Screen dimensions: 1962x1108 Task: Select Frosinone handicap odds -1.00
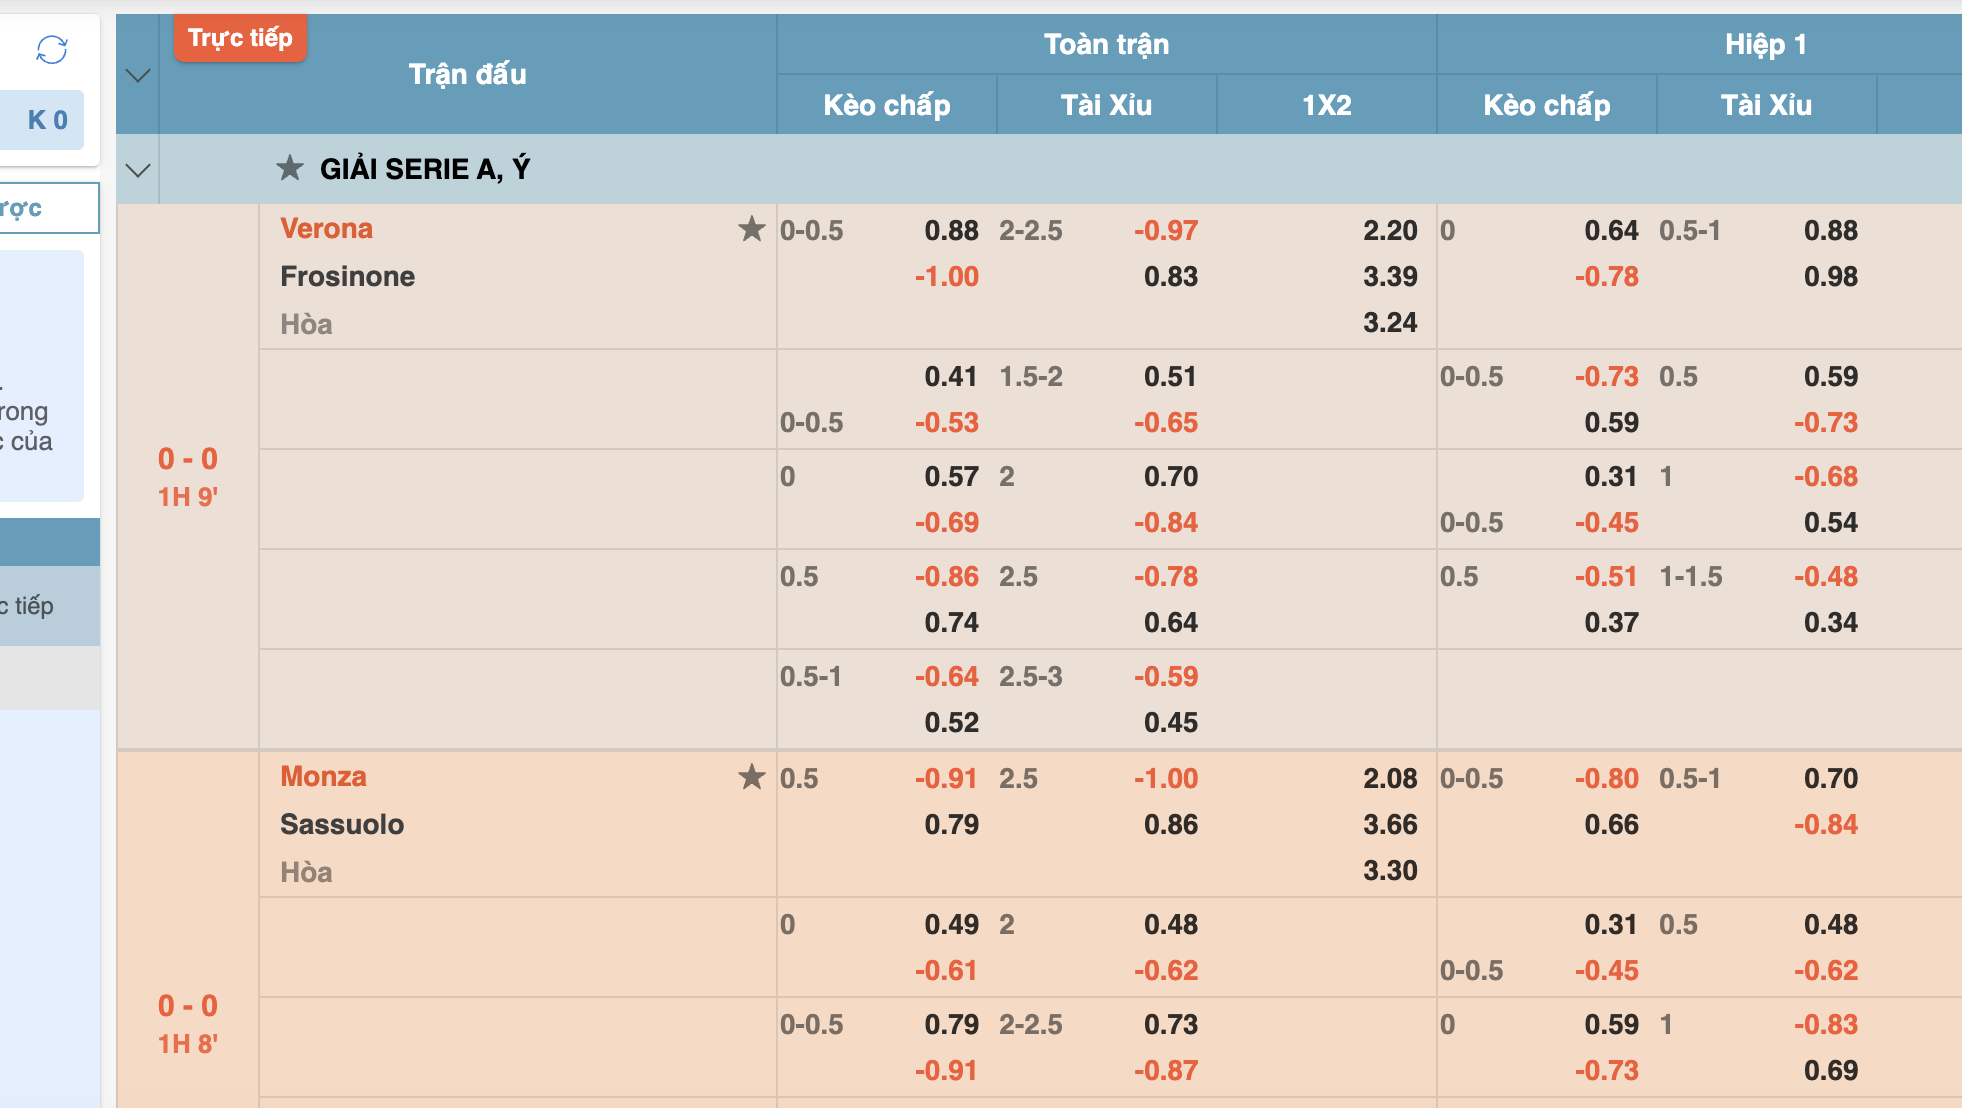point(946,277)
